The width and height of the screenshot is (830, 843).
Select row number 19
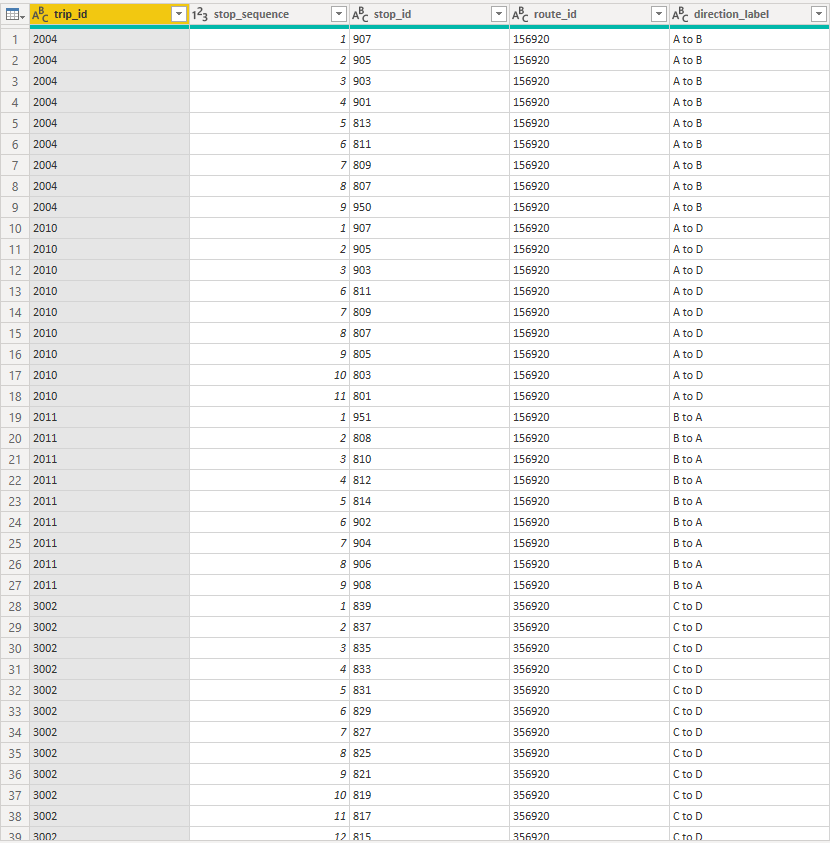(15, 417)
